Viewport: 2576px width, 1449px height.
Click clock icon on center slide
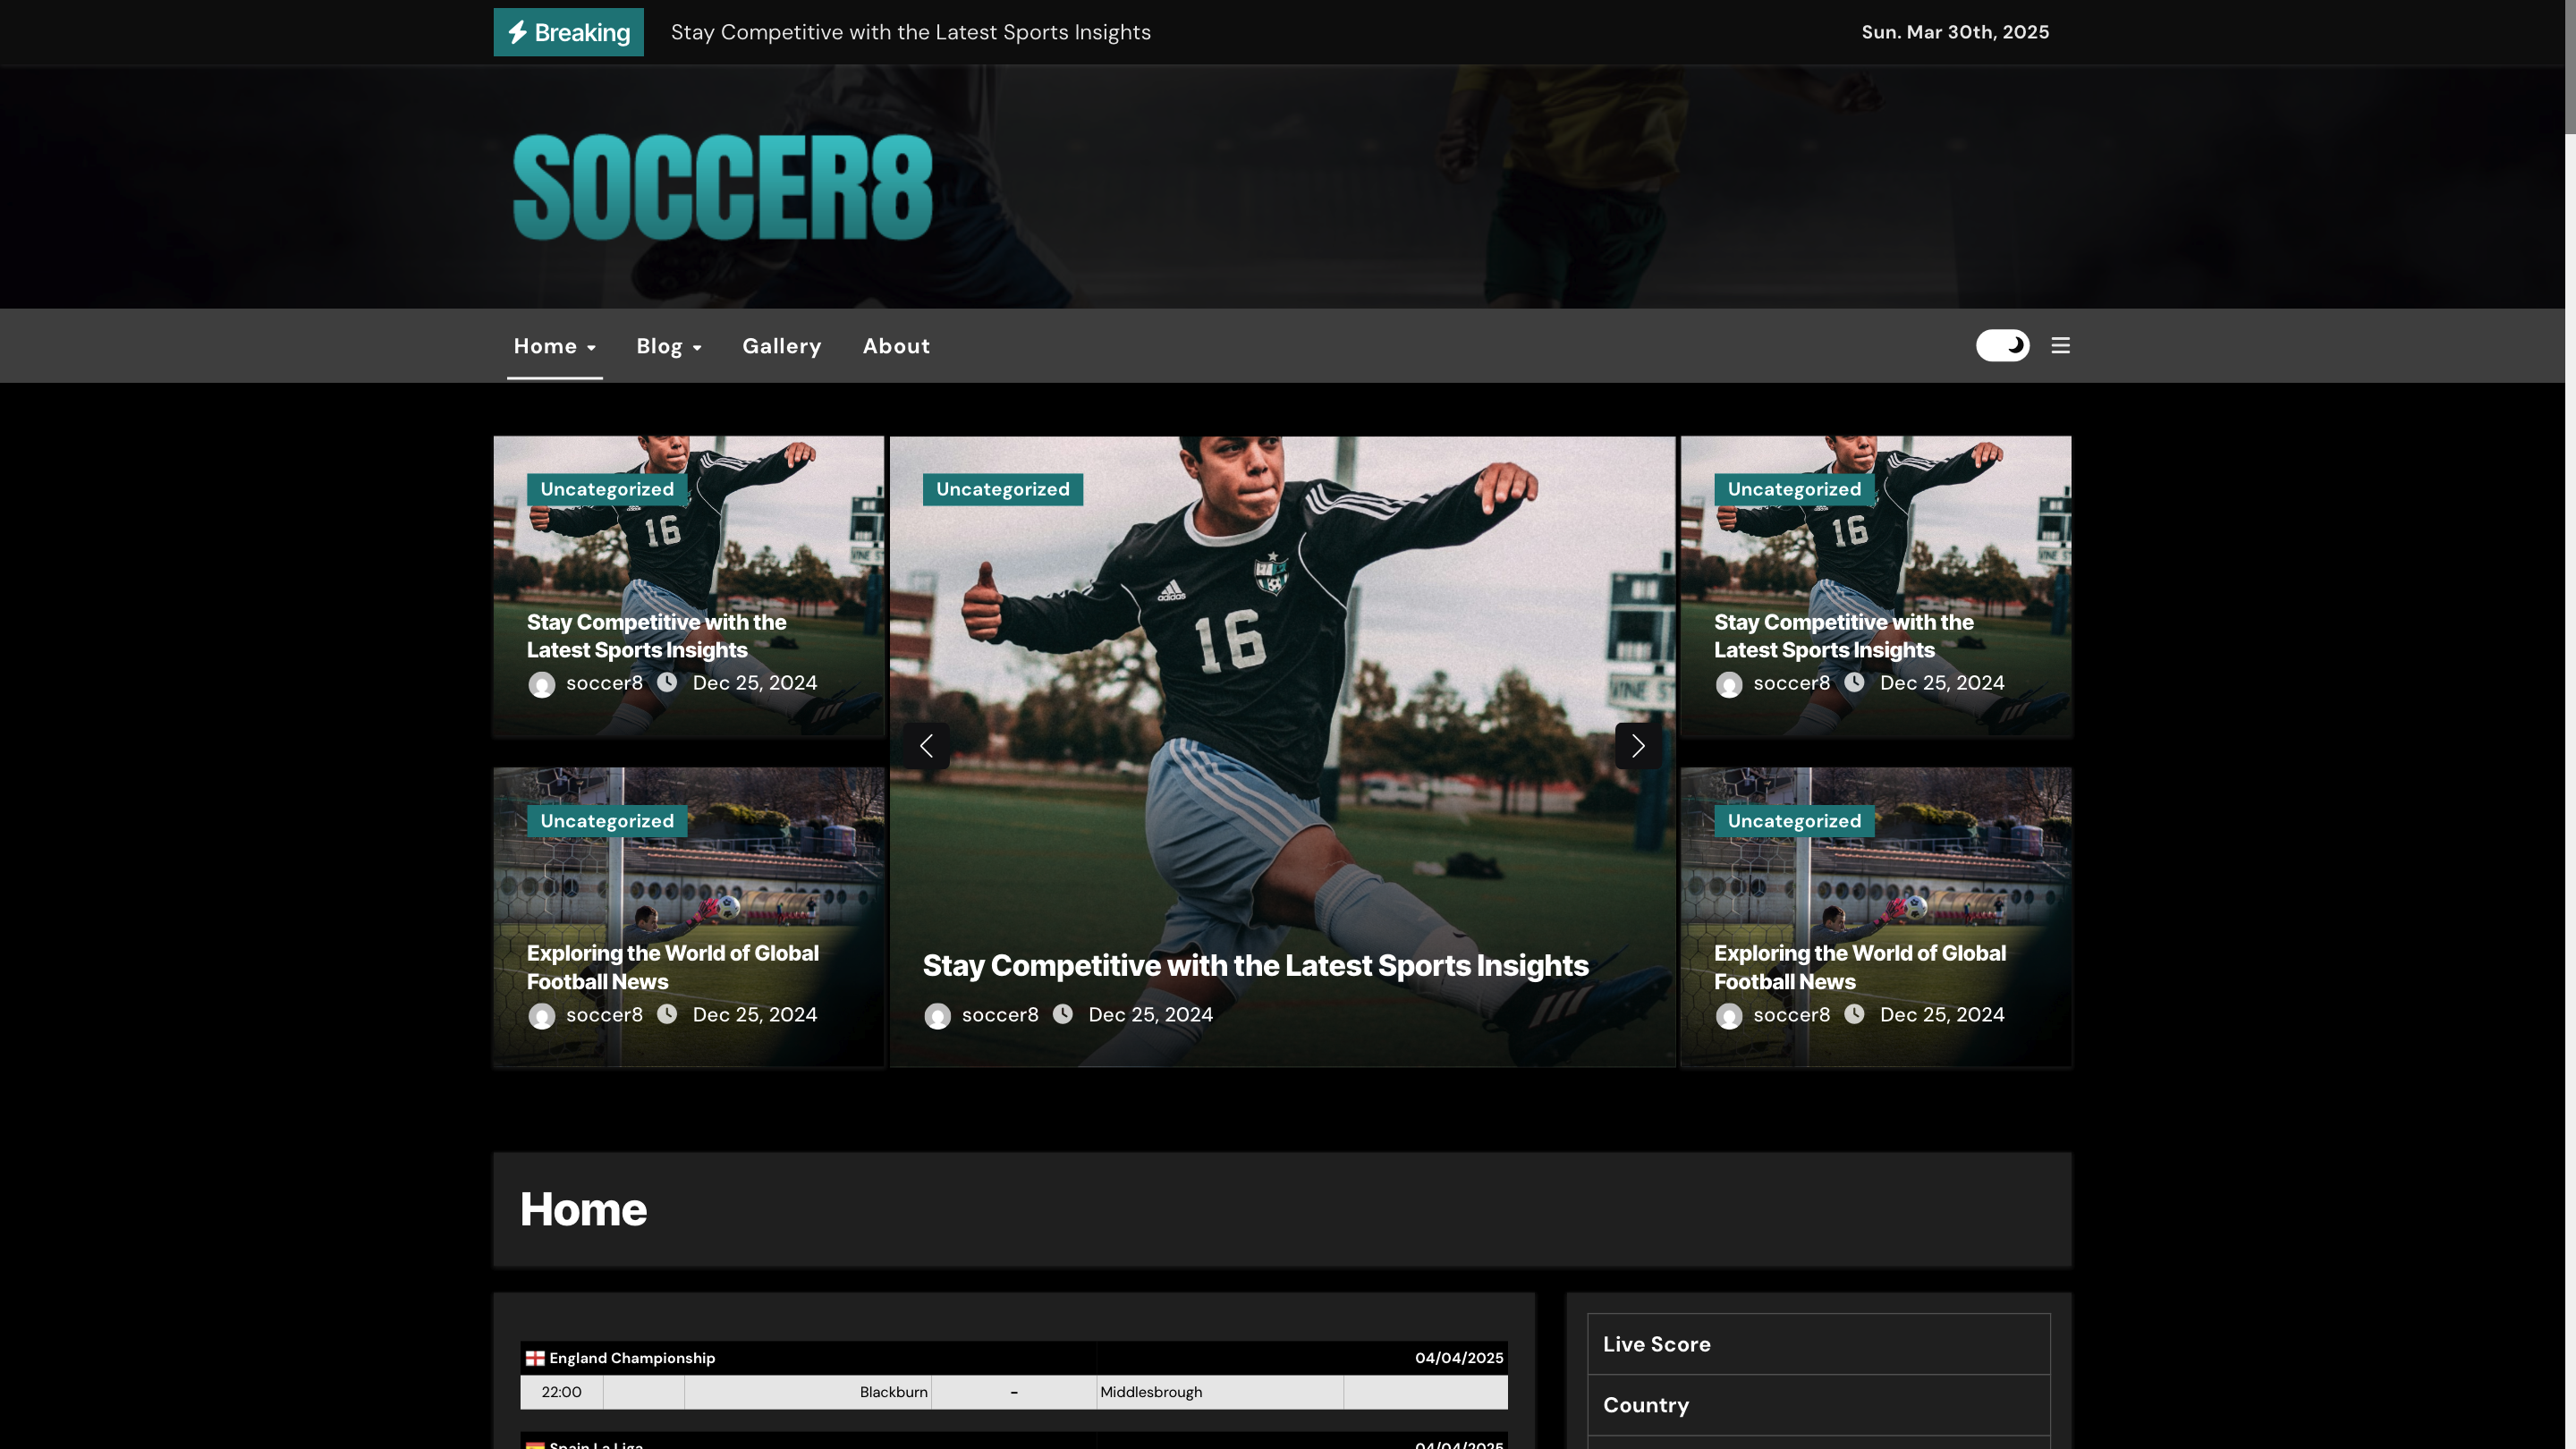(x=1062, y=1014)
